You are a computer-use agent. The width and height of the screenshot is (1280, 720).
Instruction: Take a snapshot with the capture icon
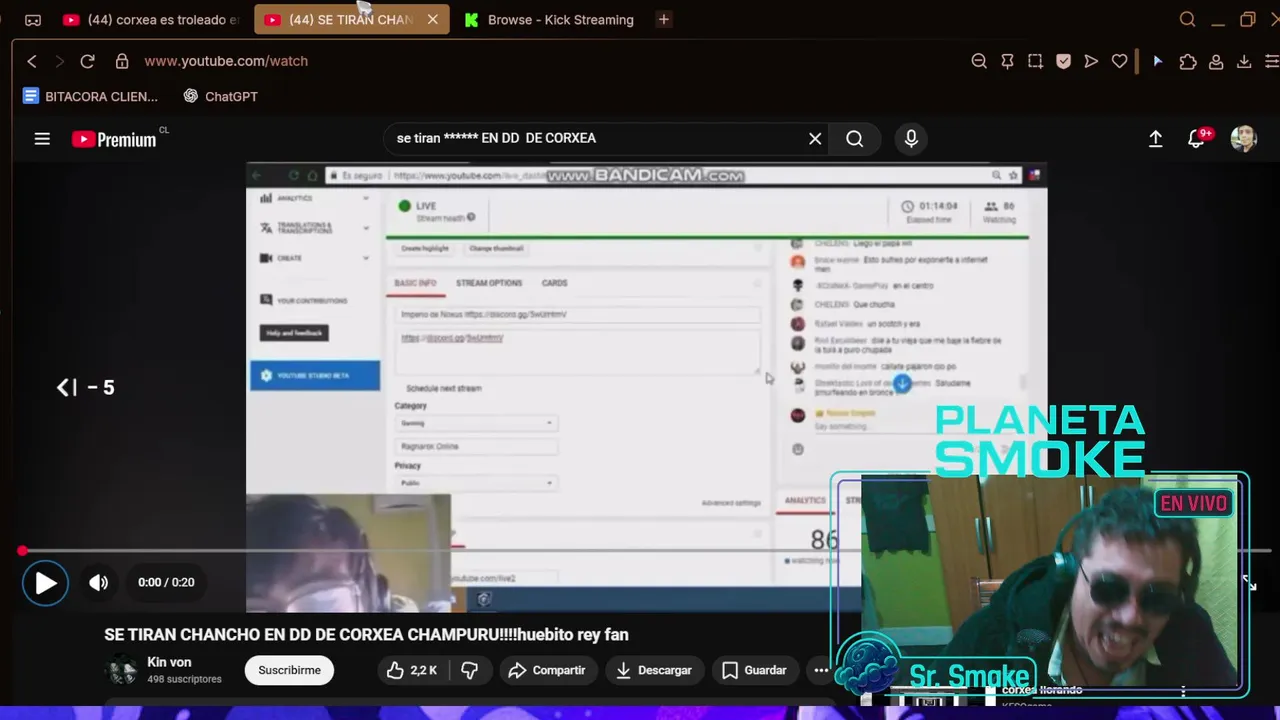(x=1035, y=61)
